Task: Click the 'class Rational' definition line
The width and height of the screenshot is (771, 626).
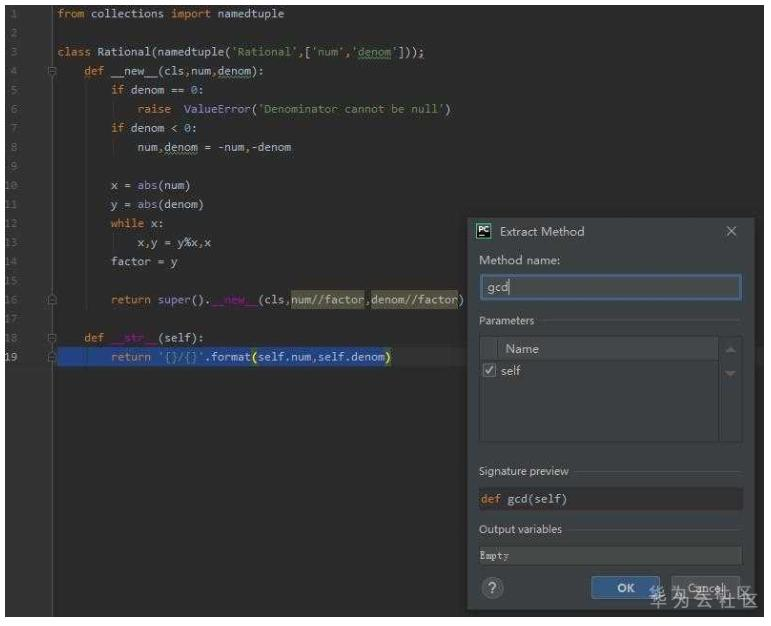Action: (240, 52)
